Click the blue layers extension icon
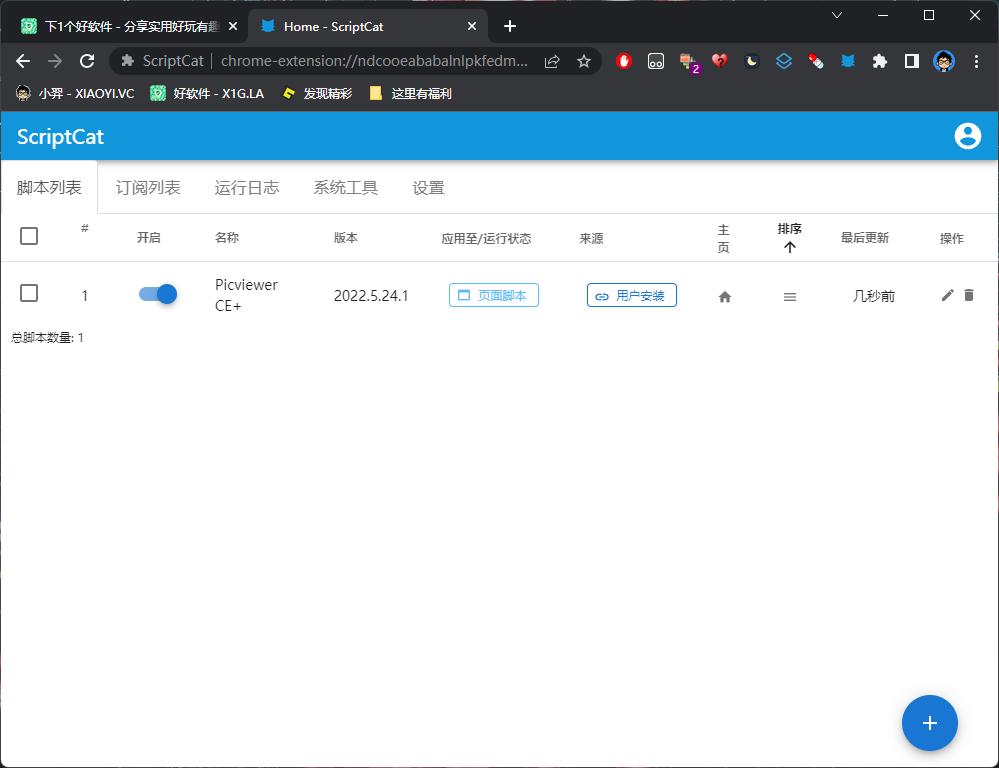The image size is (999, 768). [784, 61]
